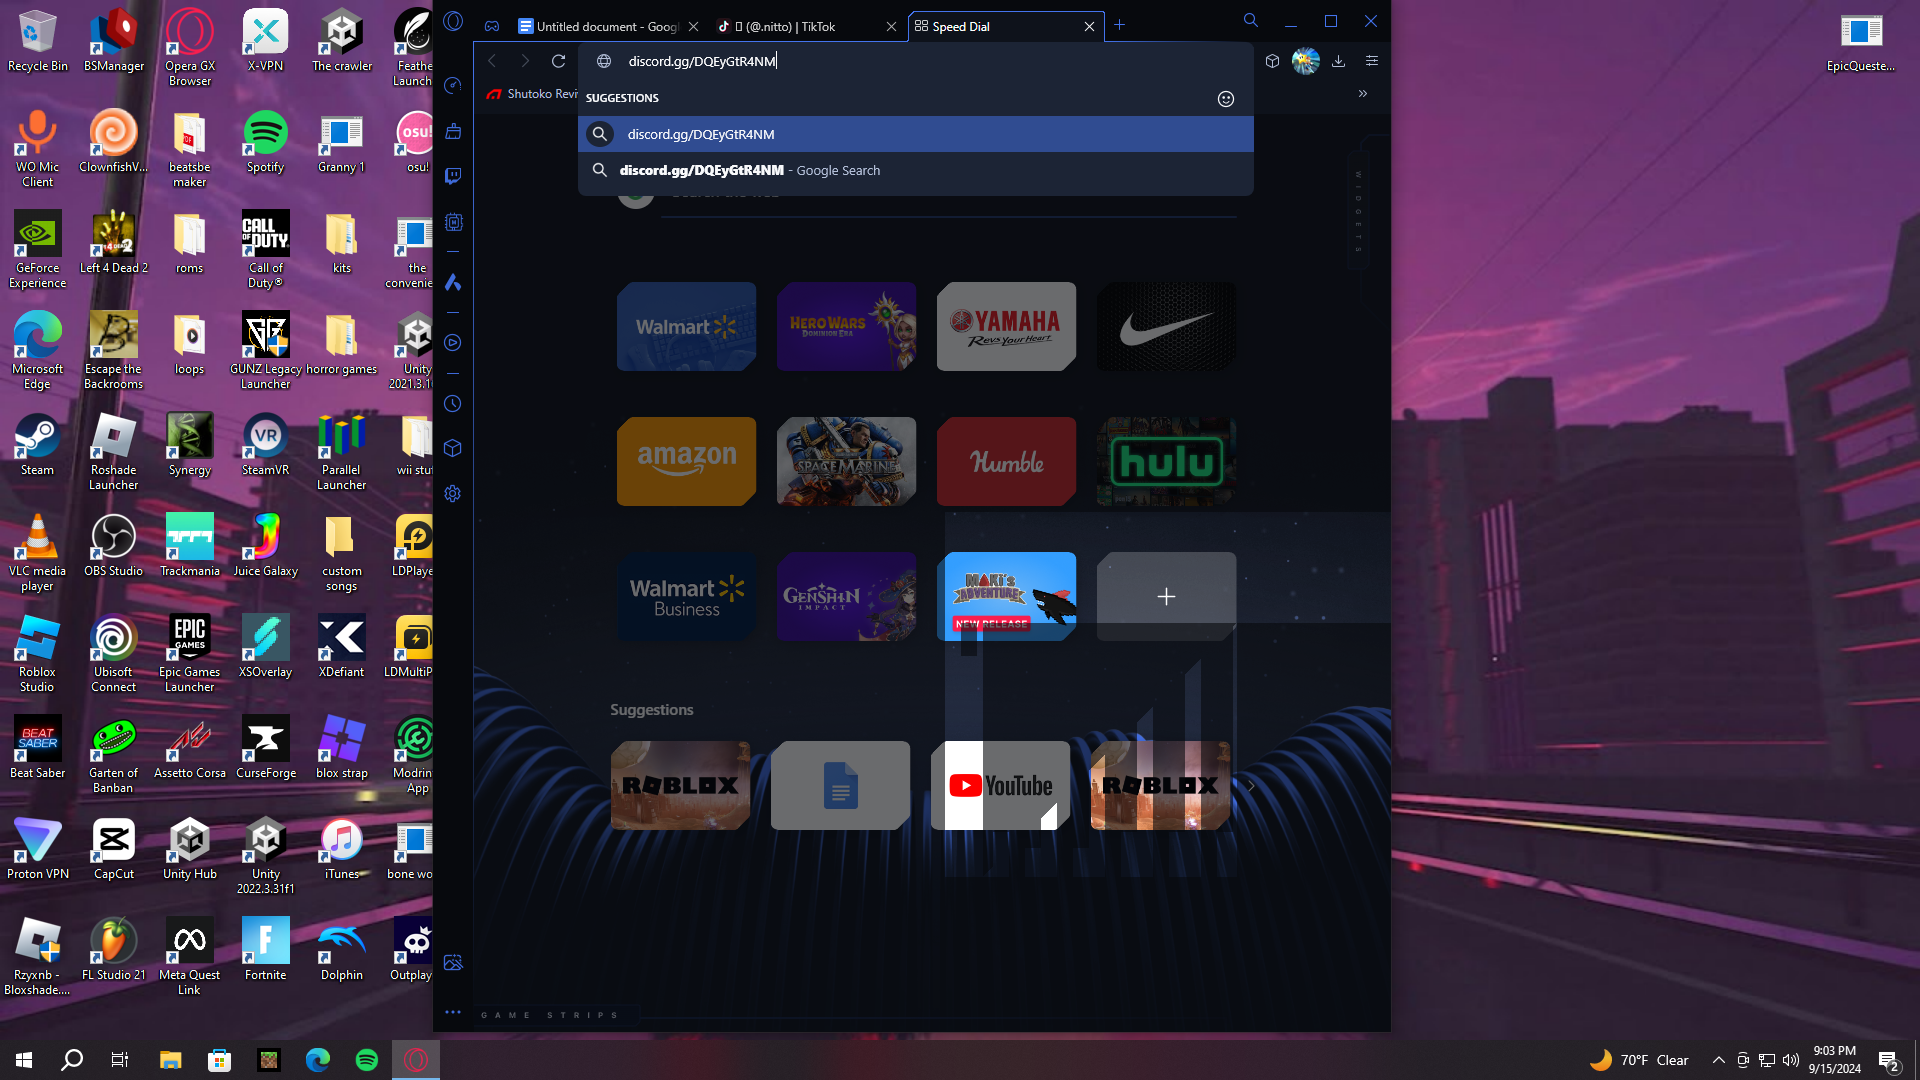
Task: Open the Hulu speed dial tile
Action: (1166, 462)
